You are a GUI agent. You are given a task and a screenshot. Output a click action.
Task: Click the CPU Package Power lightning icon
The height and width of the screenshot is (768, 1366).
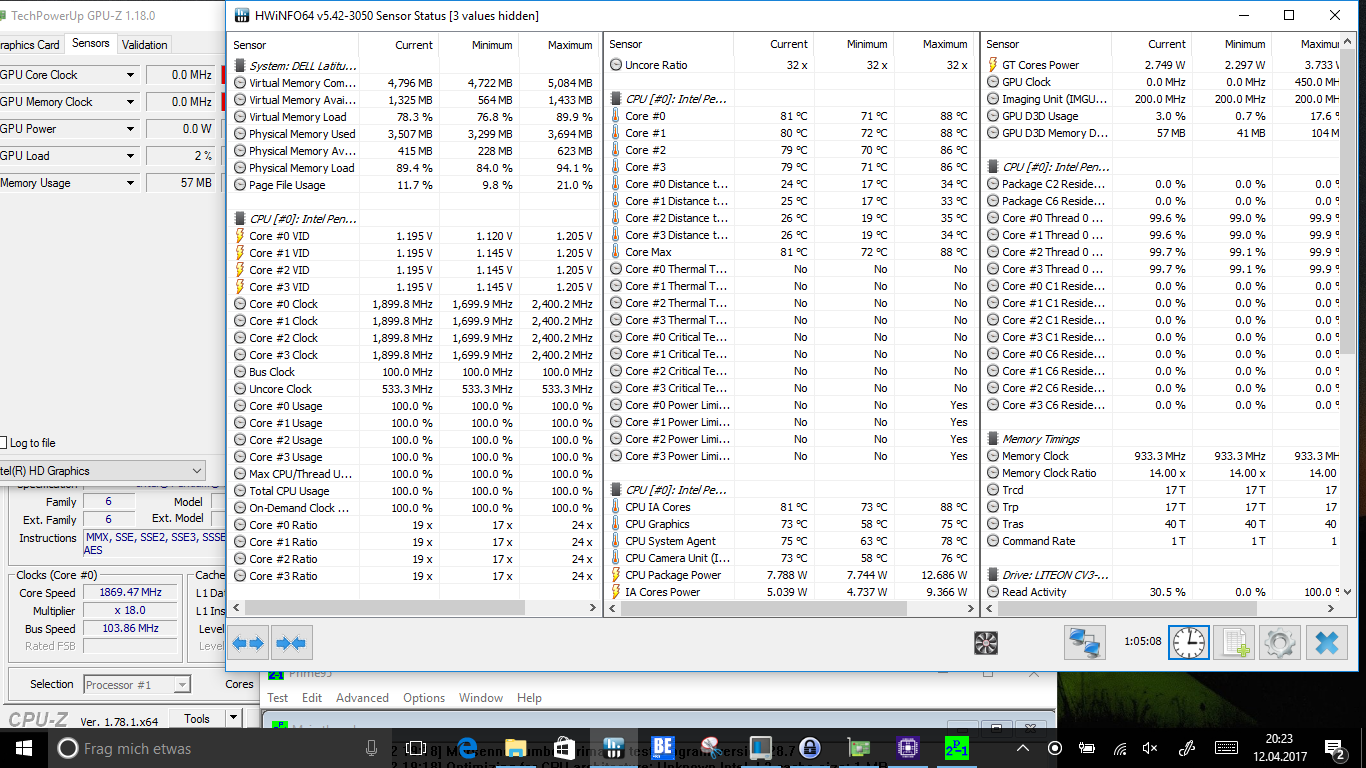coord(616,575)
